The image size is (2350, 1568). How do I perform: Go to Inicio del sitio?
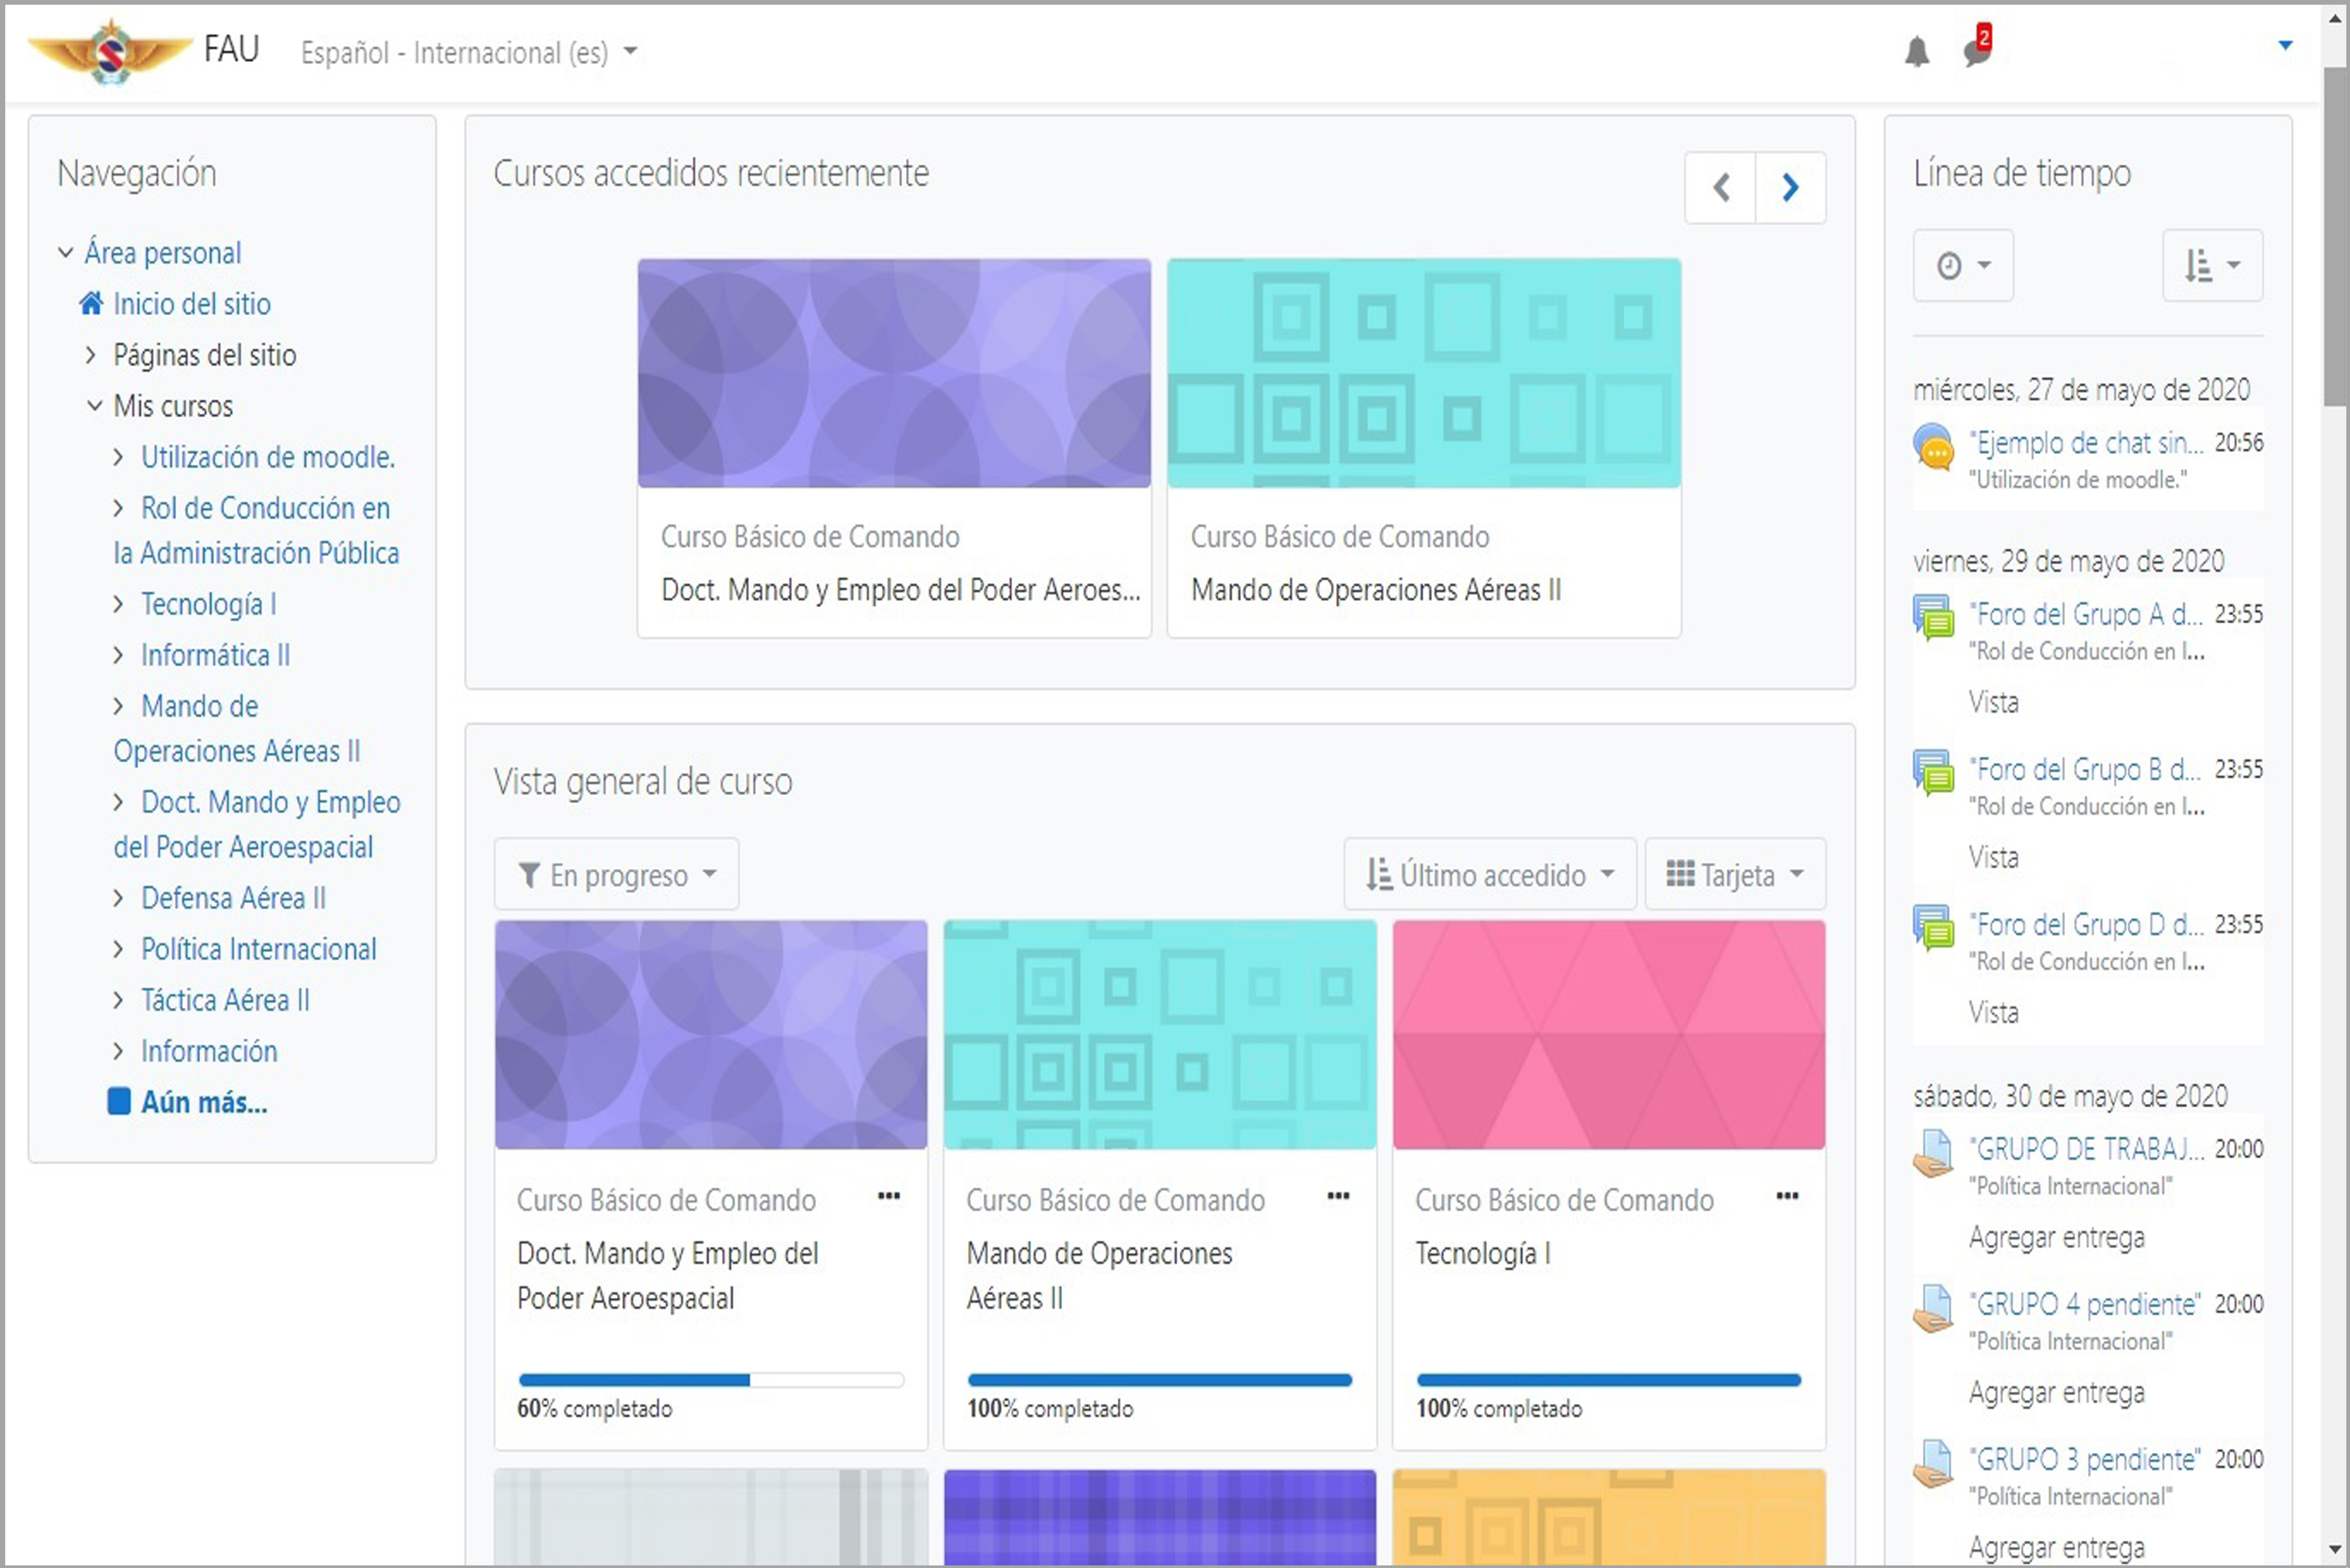pos(192,304)
